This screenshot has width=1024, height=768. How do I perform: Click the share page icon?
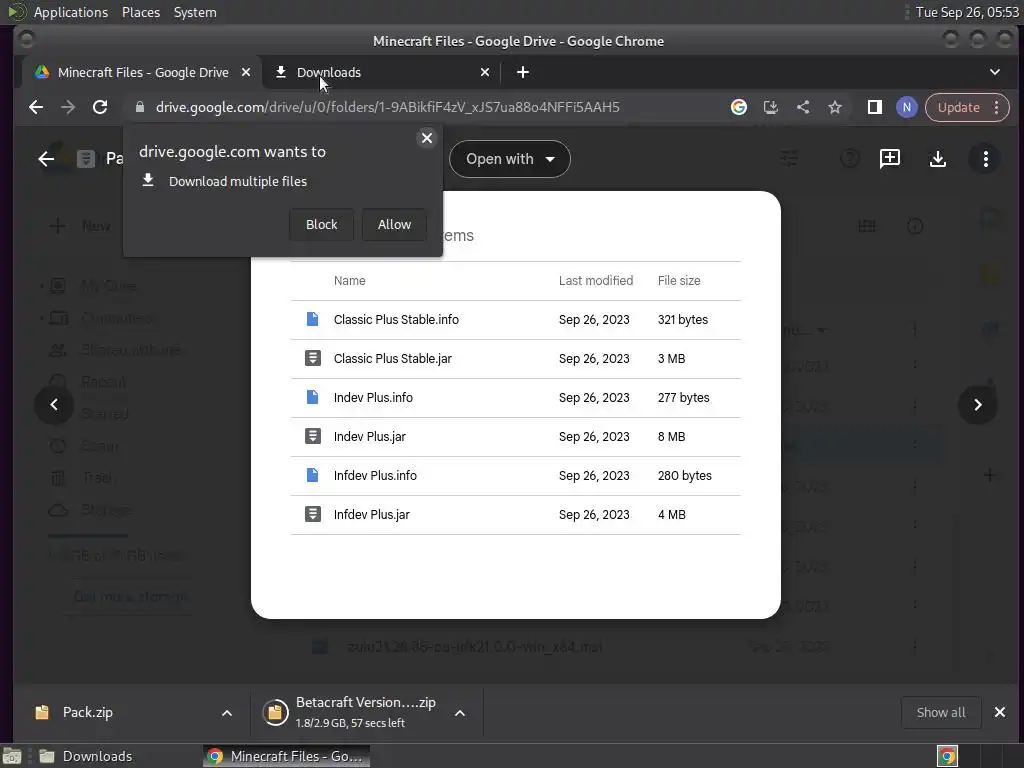(803, 107)
